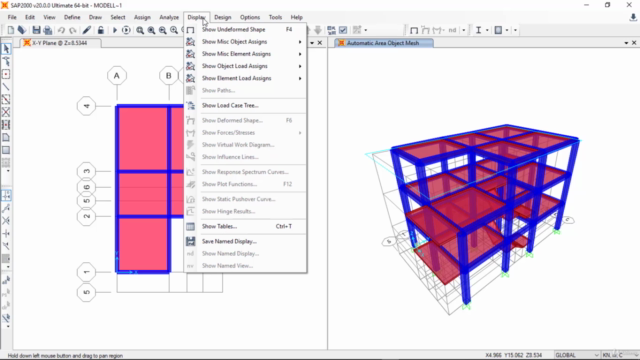The height and width of the screenshot is (360, 640).
Task: Toggle snap to perpendicular projections
Action: tap(6, 233)
